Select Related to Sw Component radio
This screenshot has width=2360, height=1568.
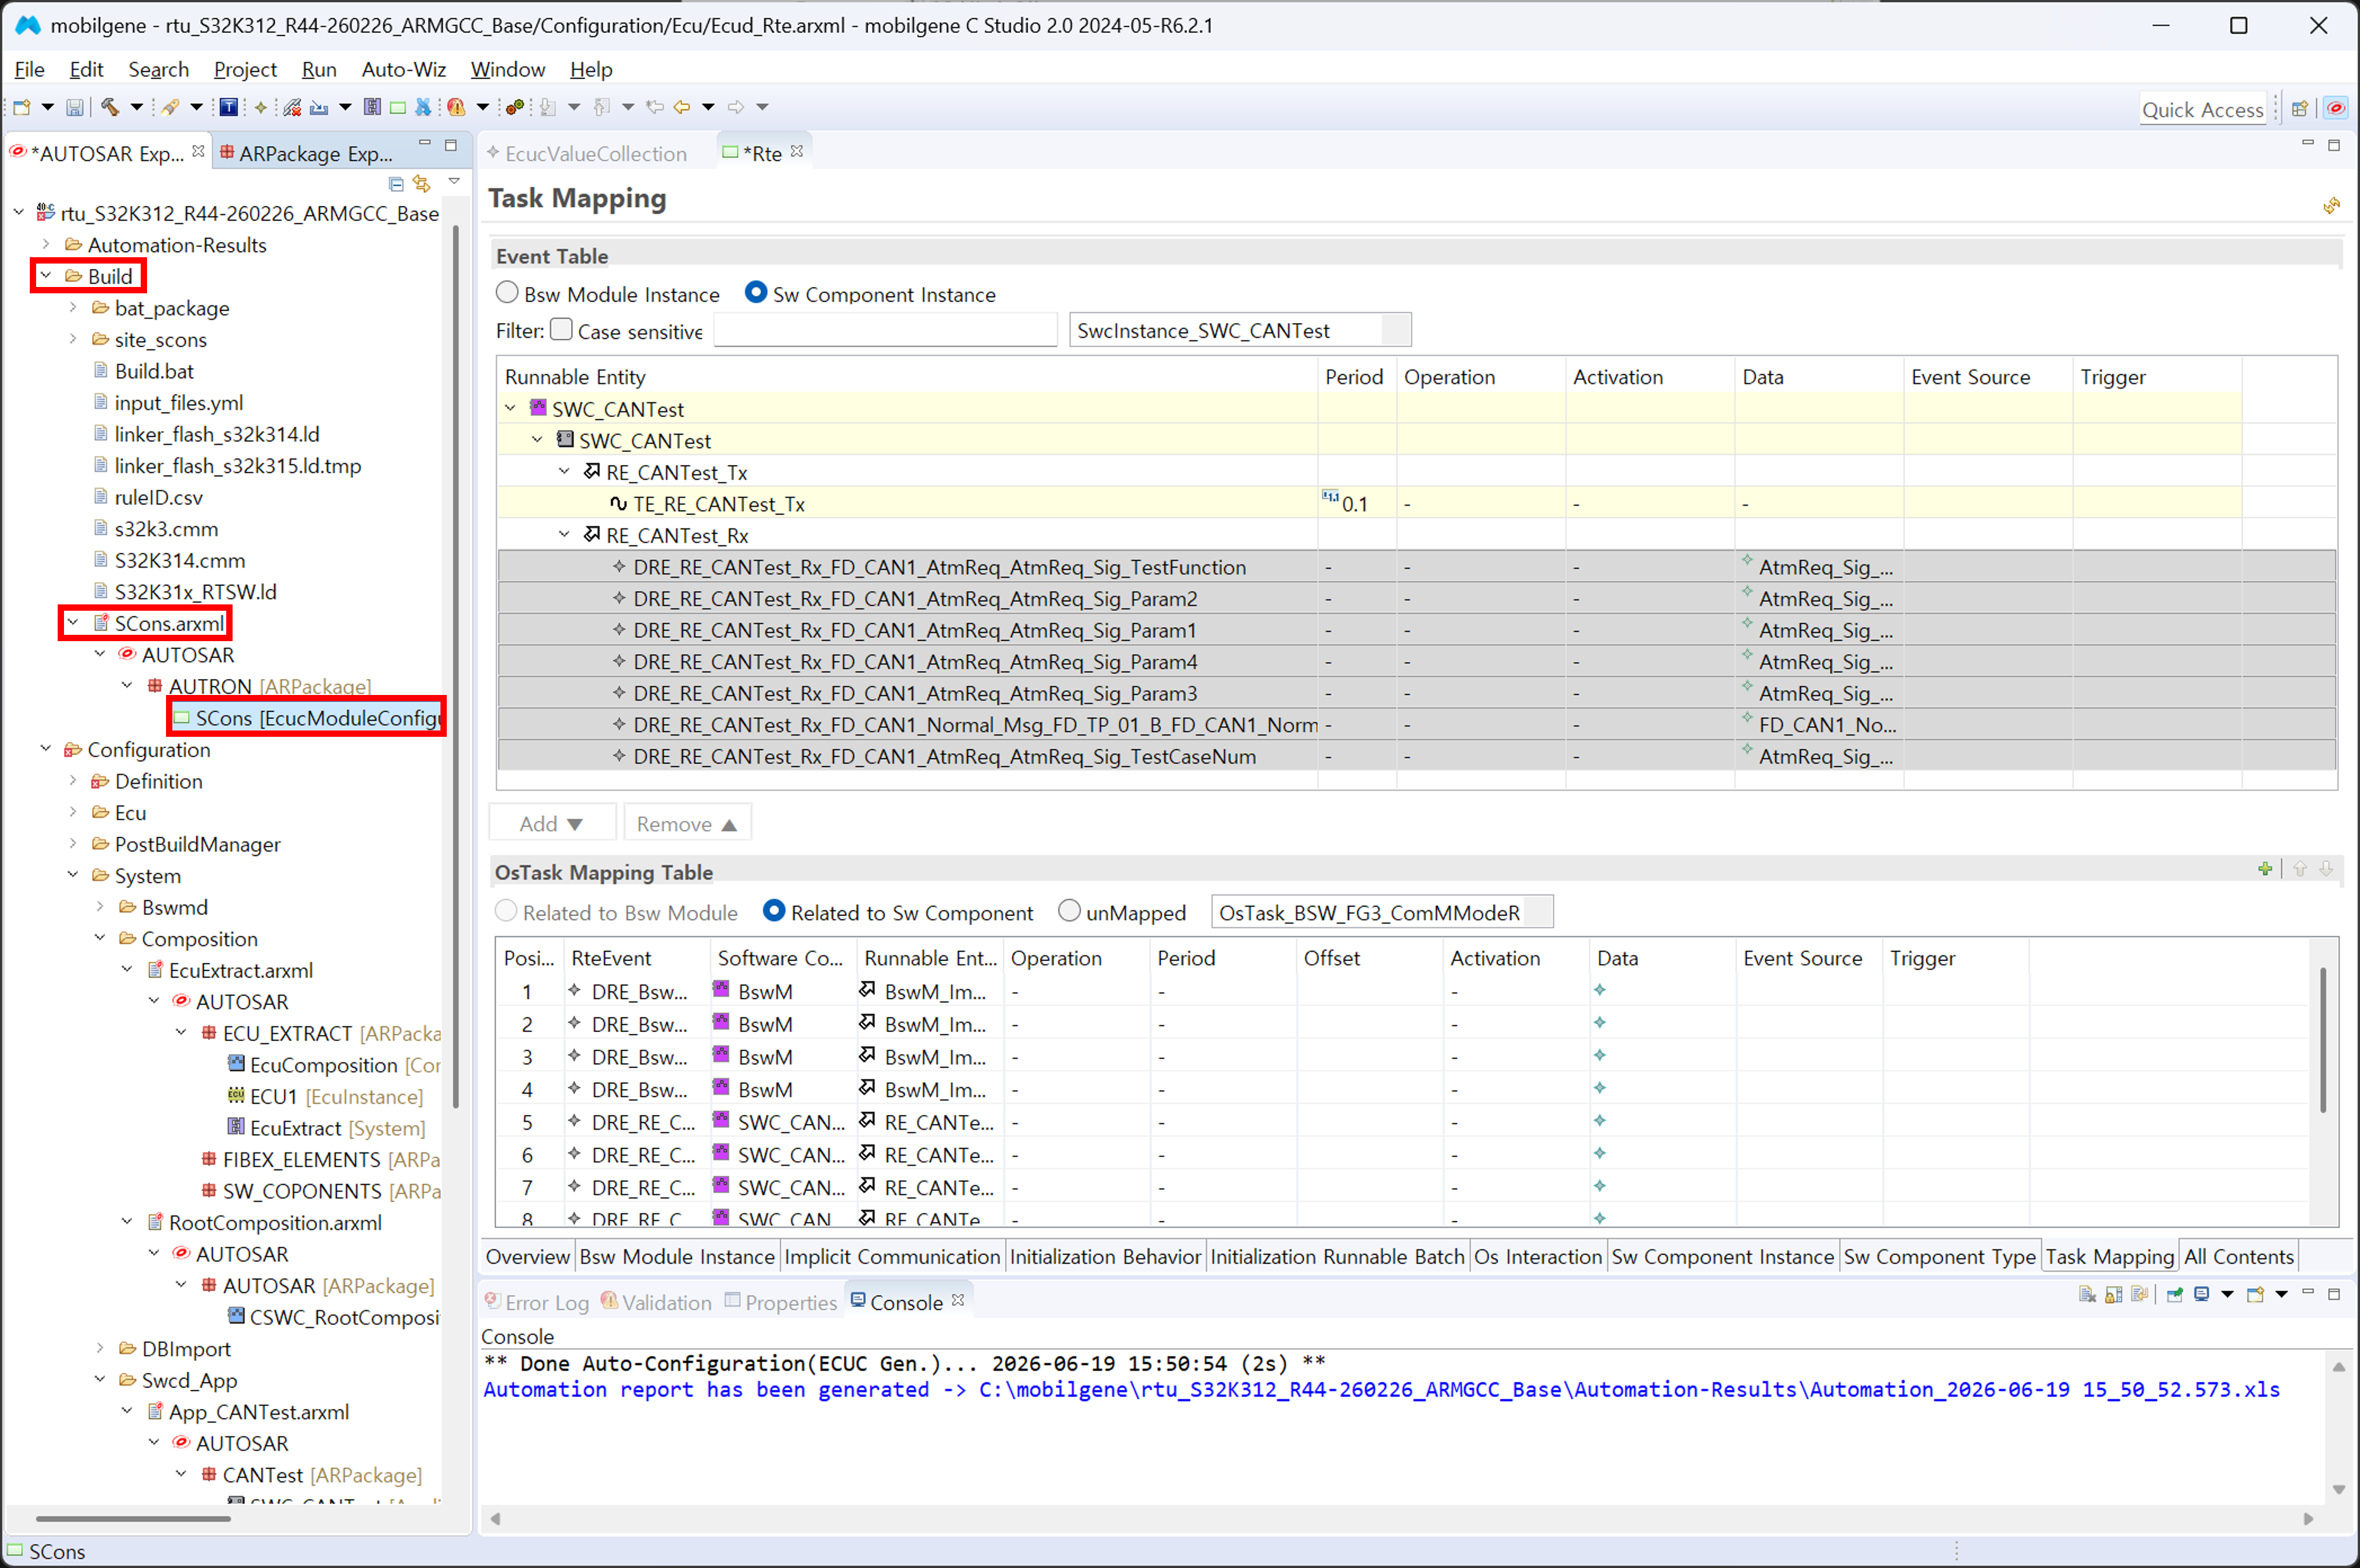[774, 912]
